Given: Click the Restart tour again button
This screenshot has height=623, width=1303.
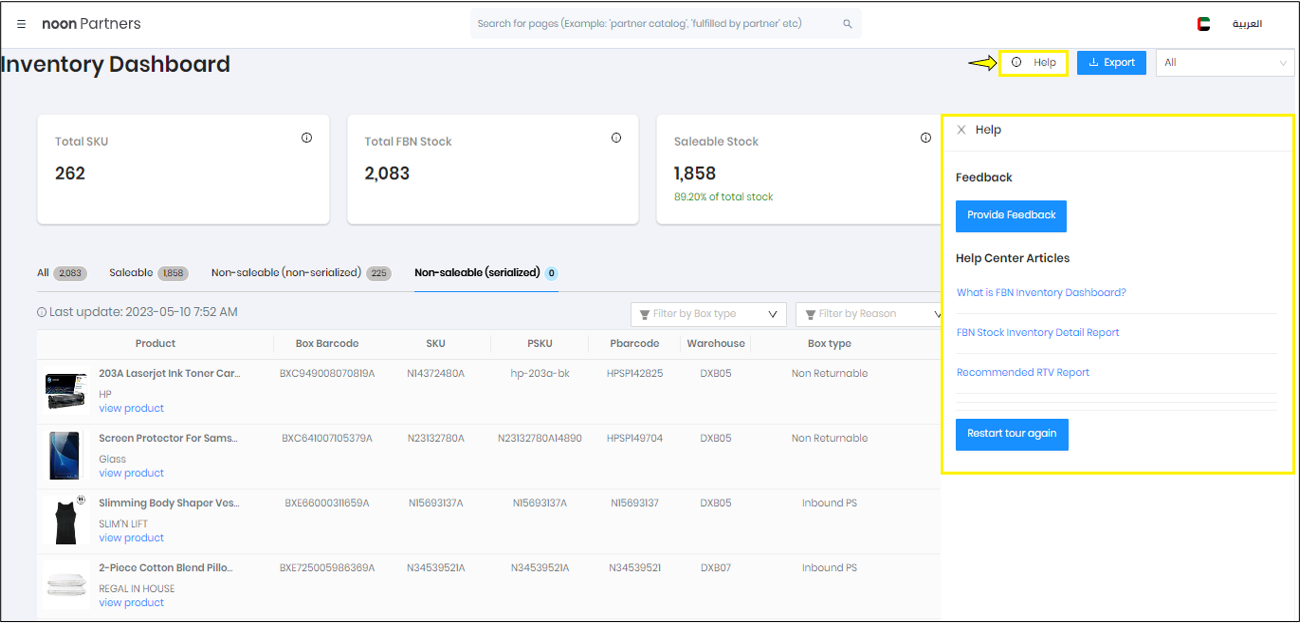Looking at the screenshot, I should click(1012, 434).
